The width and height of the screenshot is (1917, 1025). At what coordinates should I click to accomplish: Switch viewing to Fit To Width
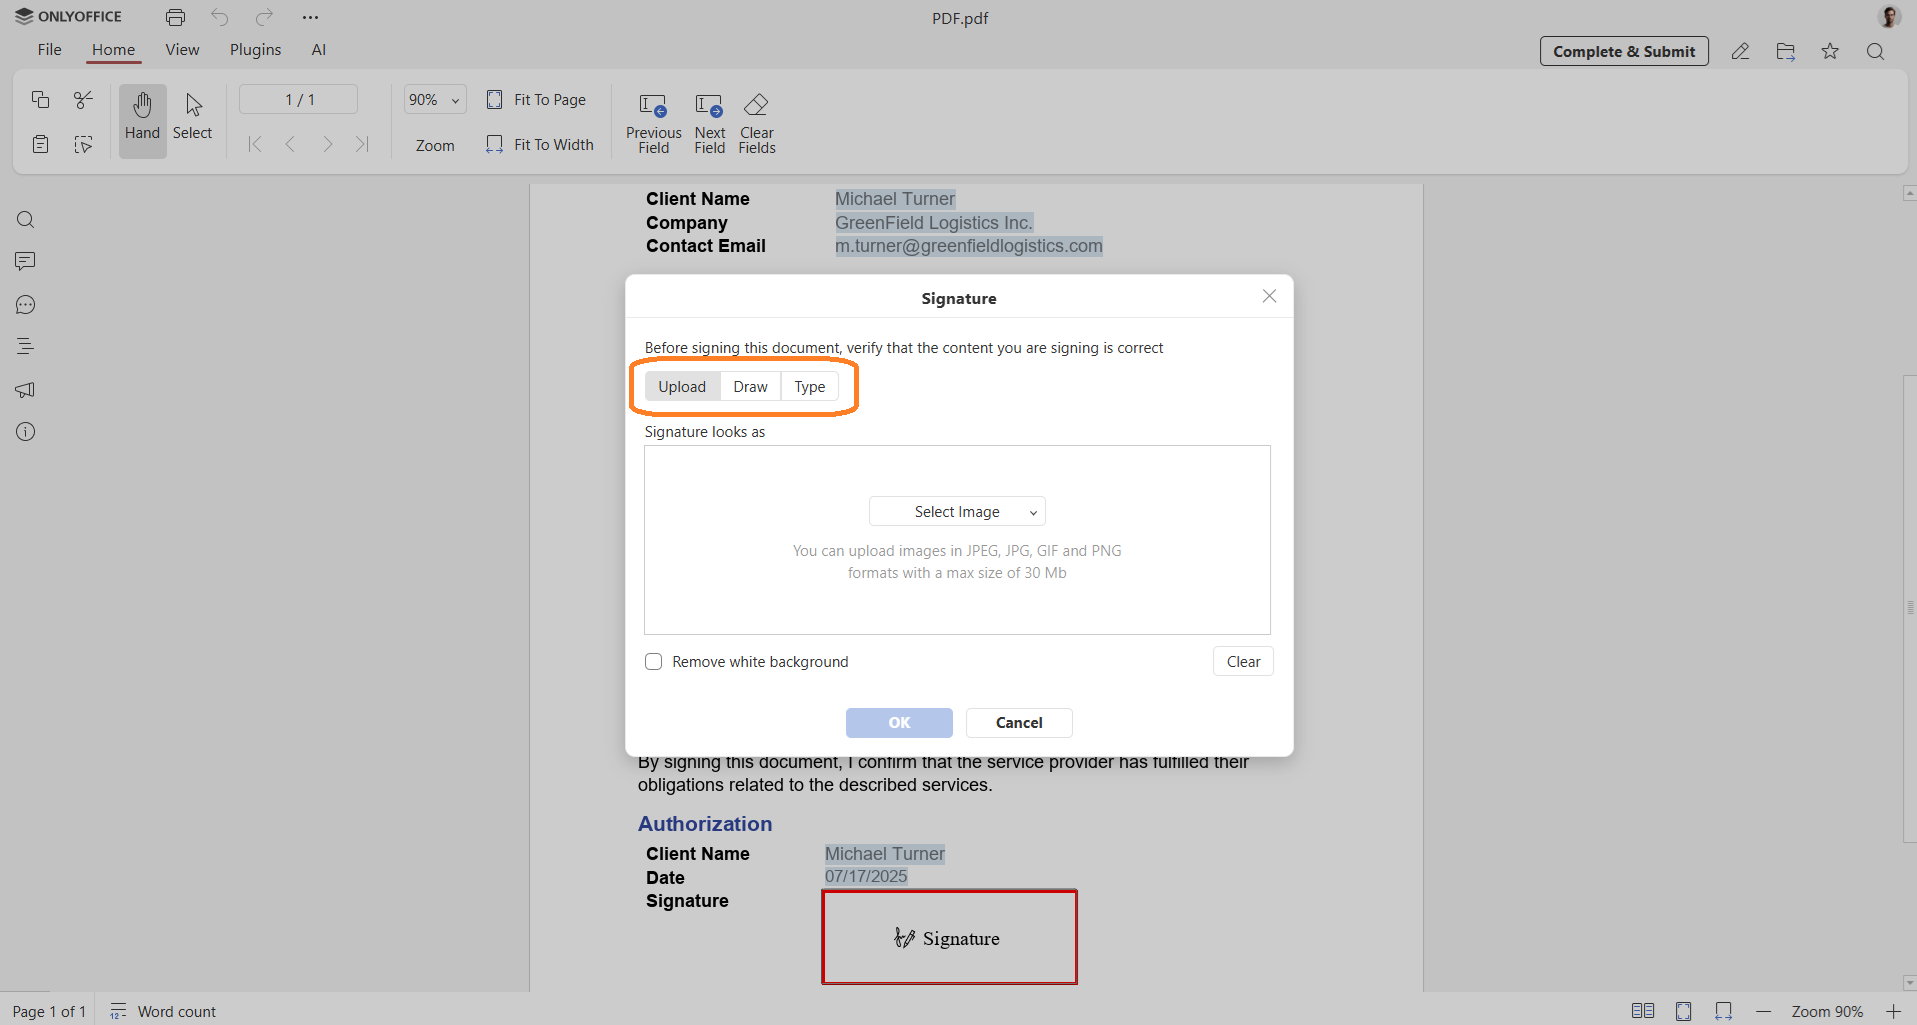(540, 144)
